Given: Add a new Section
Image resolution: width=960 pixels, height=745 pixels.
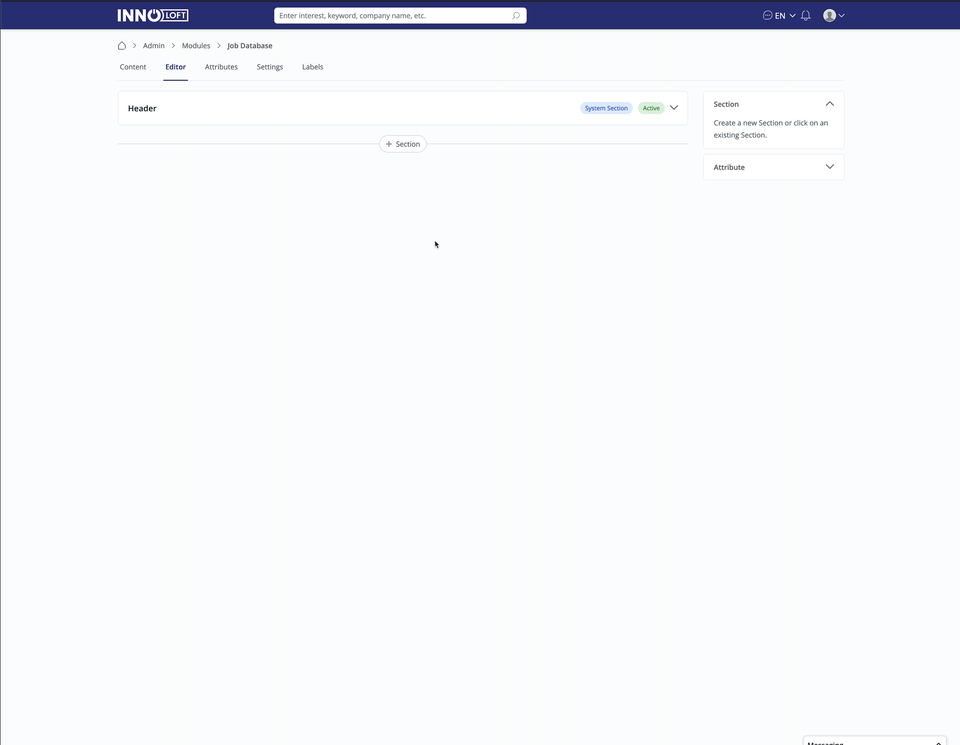Looking at the screenshot, I should (403, 144).
